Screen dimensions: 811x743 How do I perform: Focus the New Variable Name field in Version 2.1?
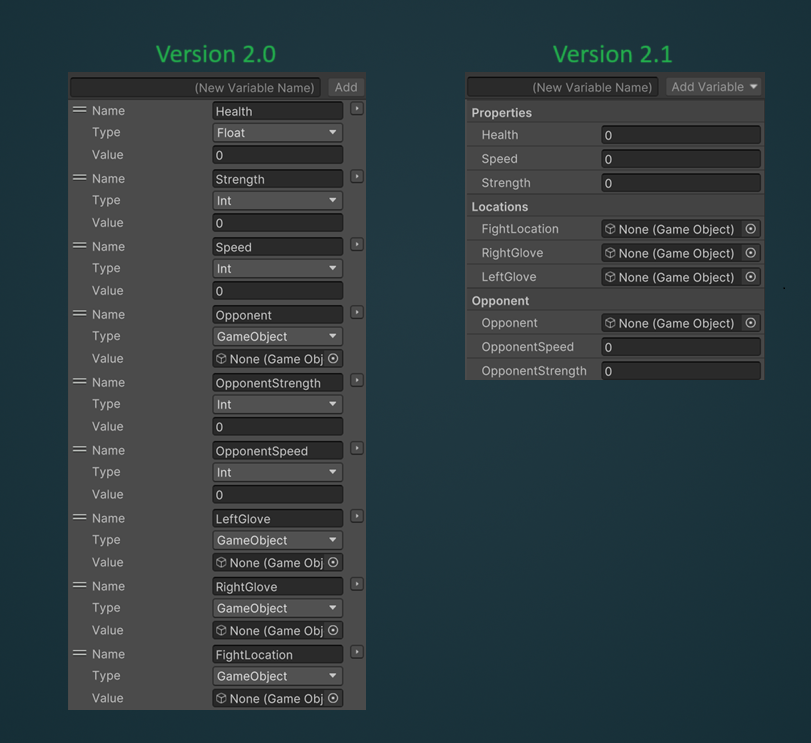tap(562, 87)
